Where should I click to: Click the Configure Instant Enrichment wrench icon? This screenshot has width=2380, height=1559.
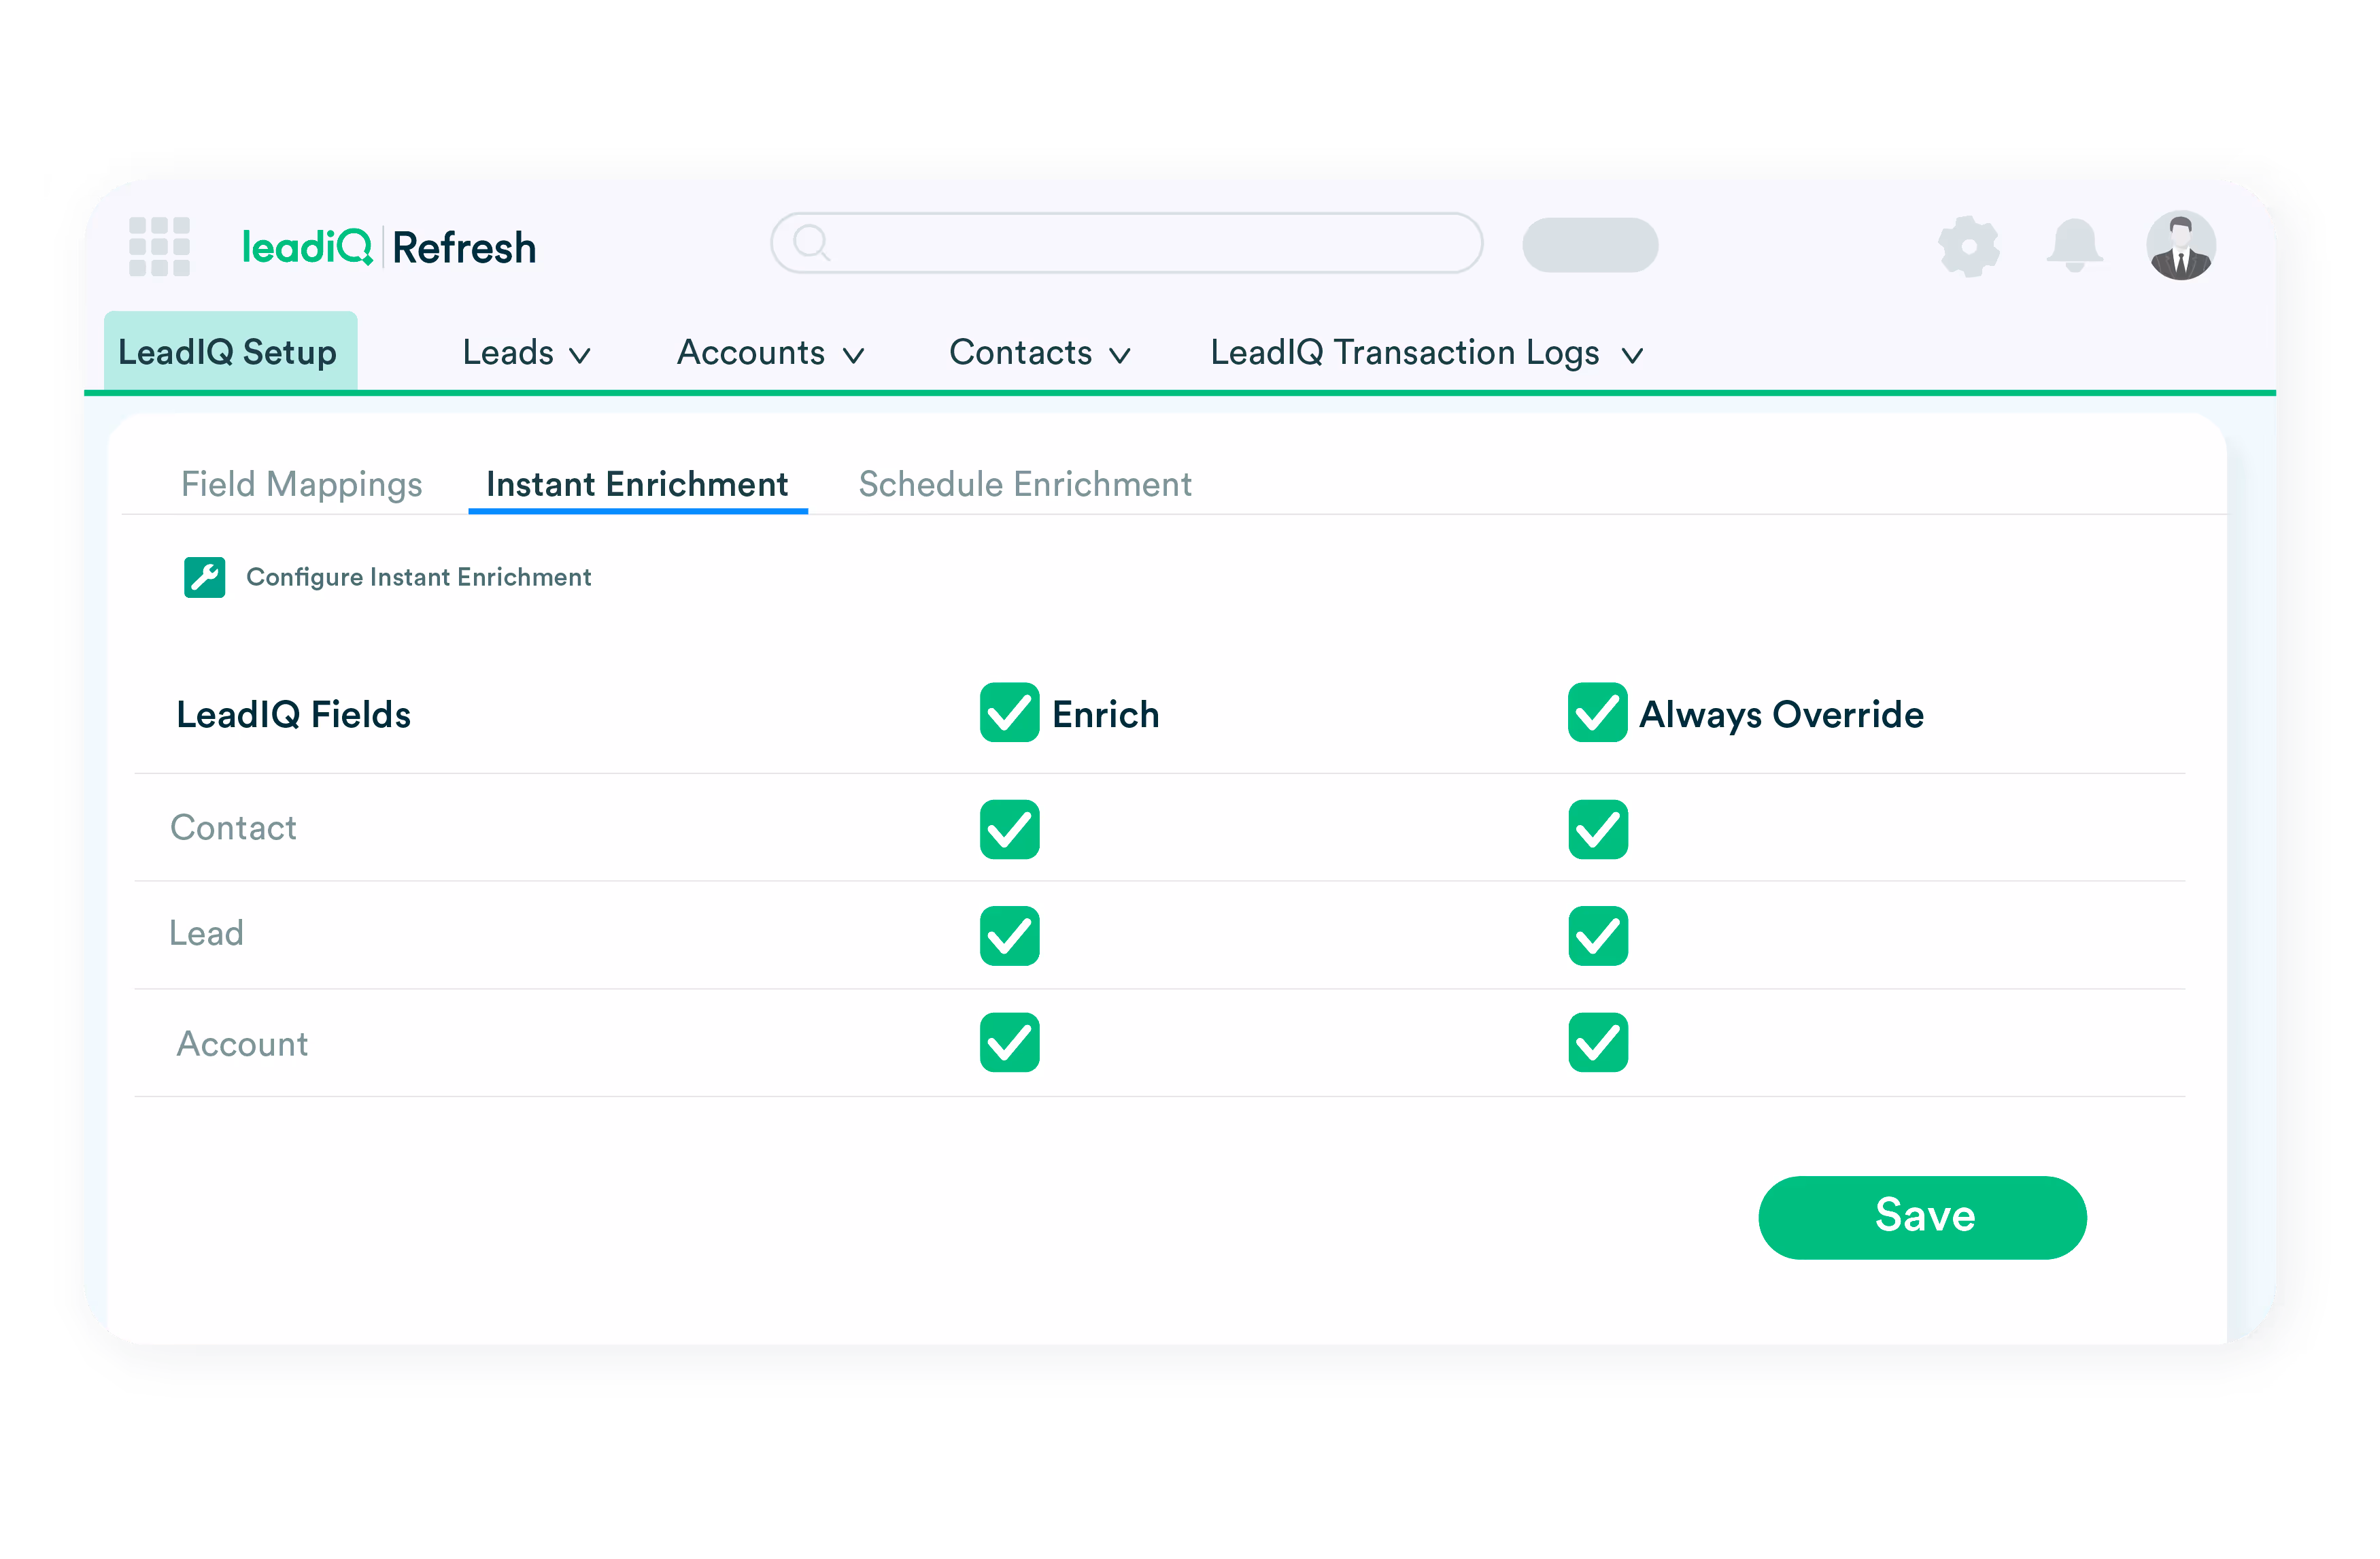(x=205, y=577)
